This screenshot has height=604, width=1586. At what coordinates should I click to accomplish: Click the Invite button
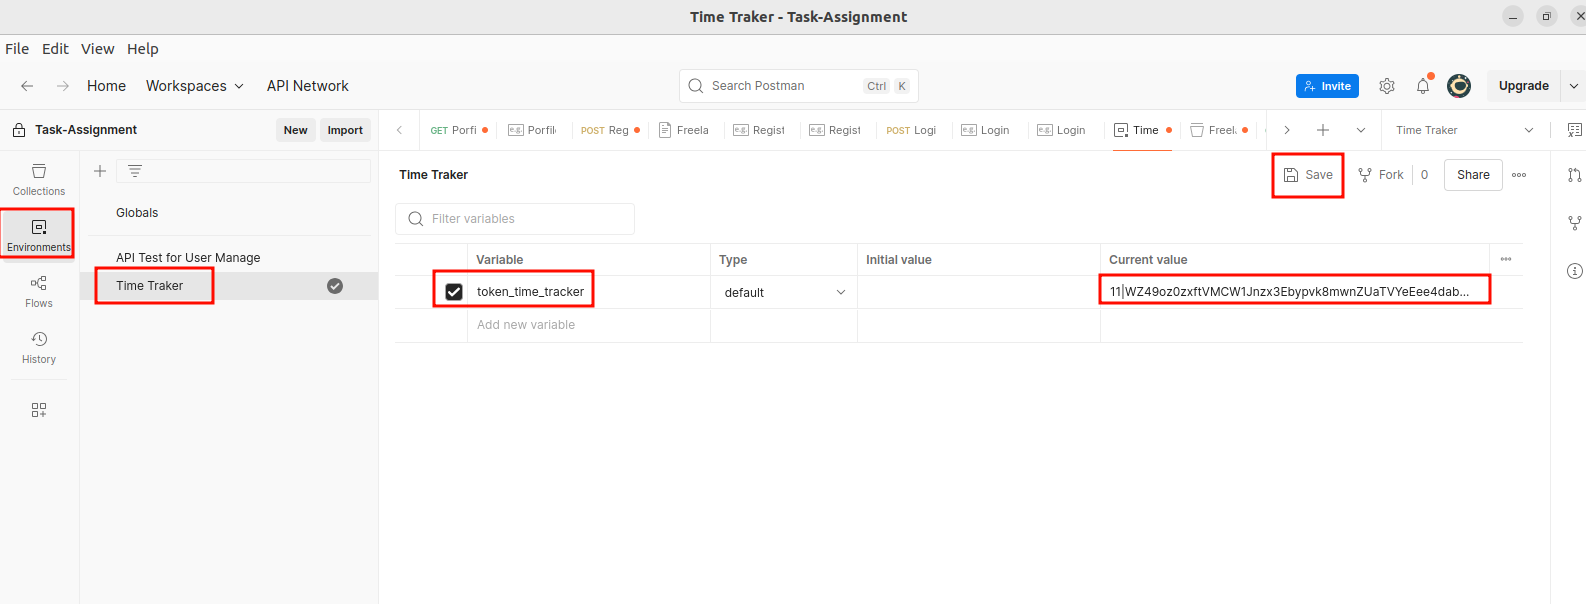[1327, 86]
